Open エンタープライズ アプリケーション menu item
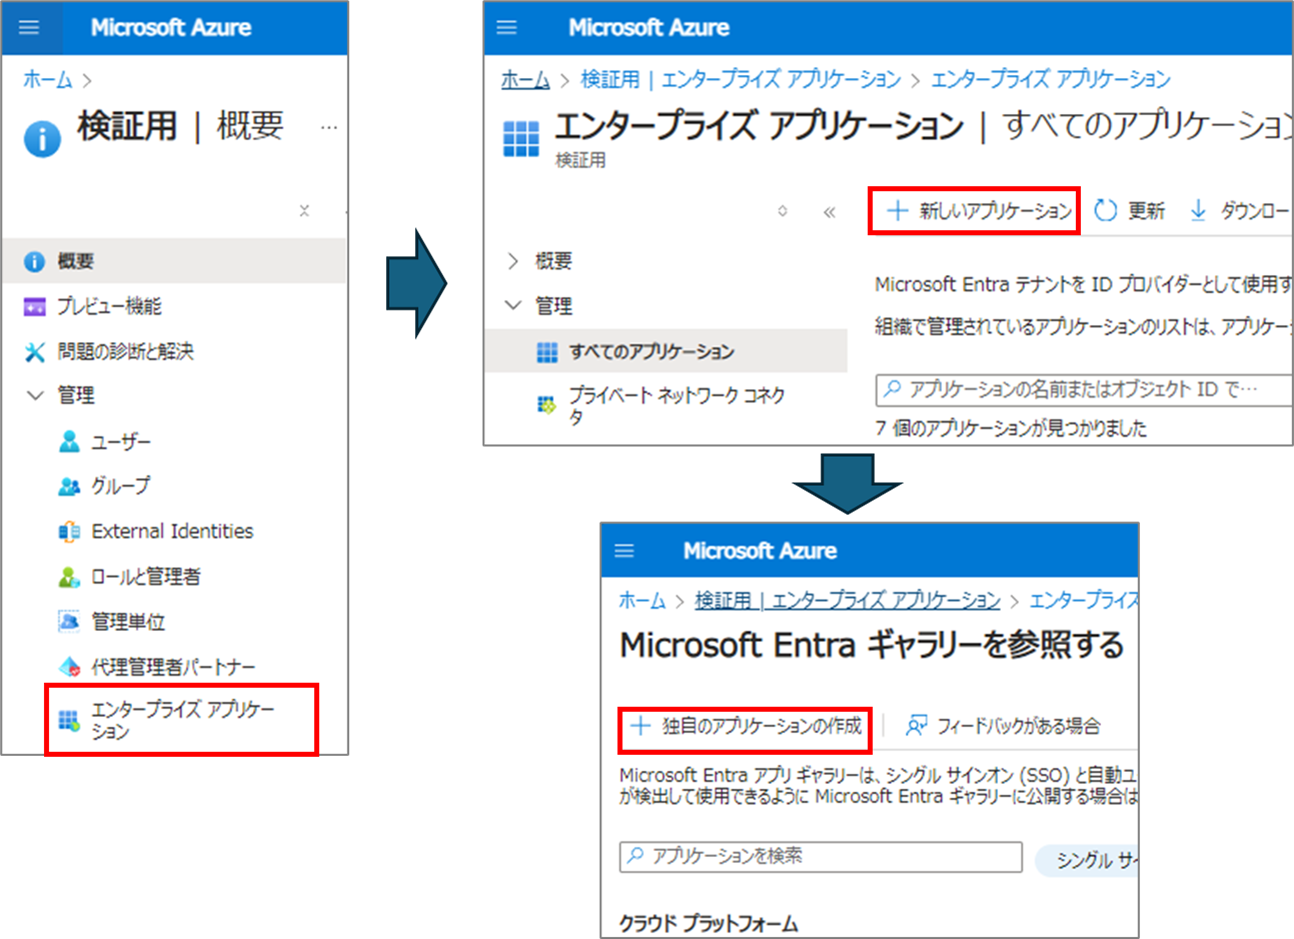The width and height of the screenshot is (1294, 939). 182,720
